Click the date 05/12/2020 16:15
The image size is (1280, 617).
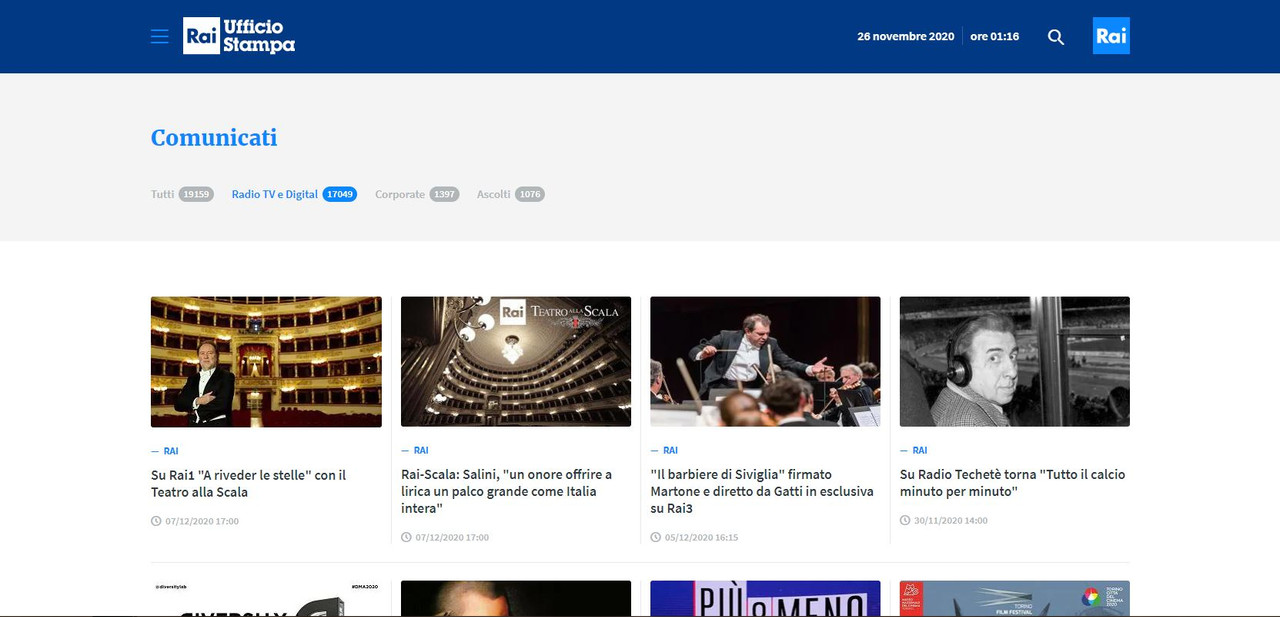pos(701,537)
